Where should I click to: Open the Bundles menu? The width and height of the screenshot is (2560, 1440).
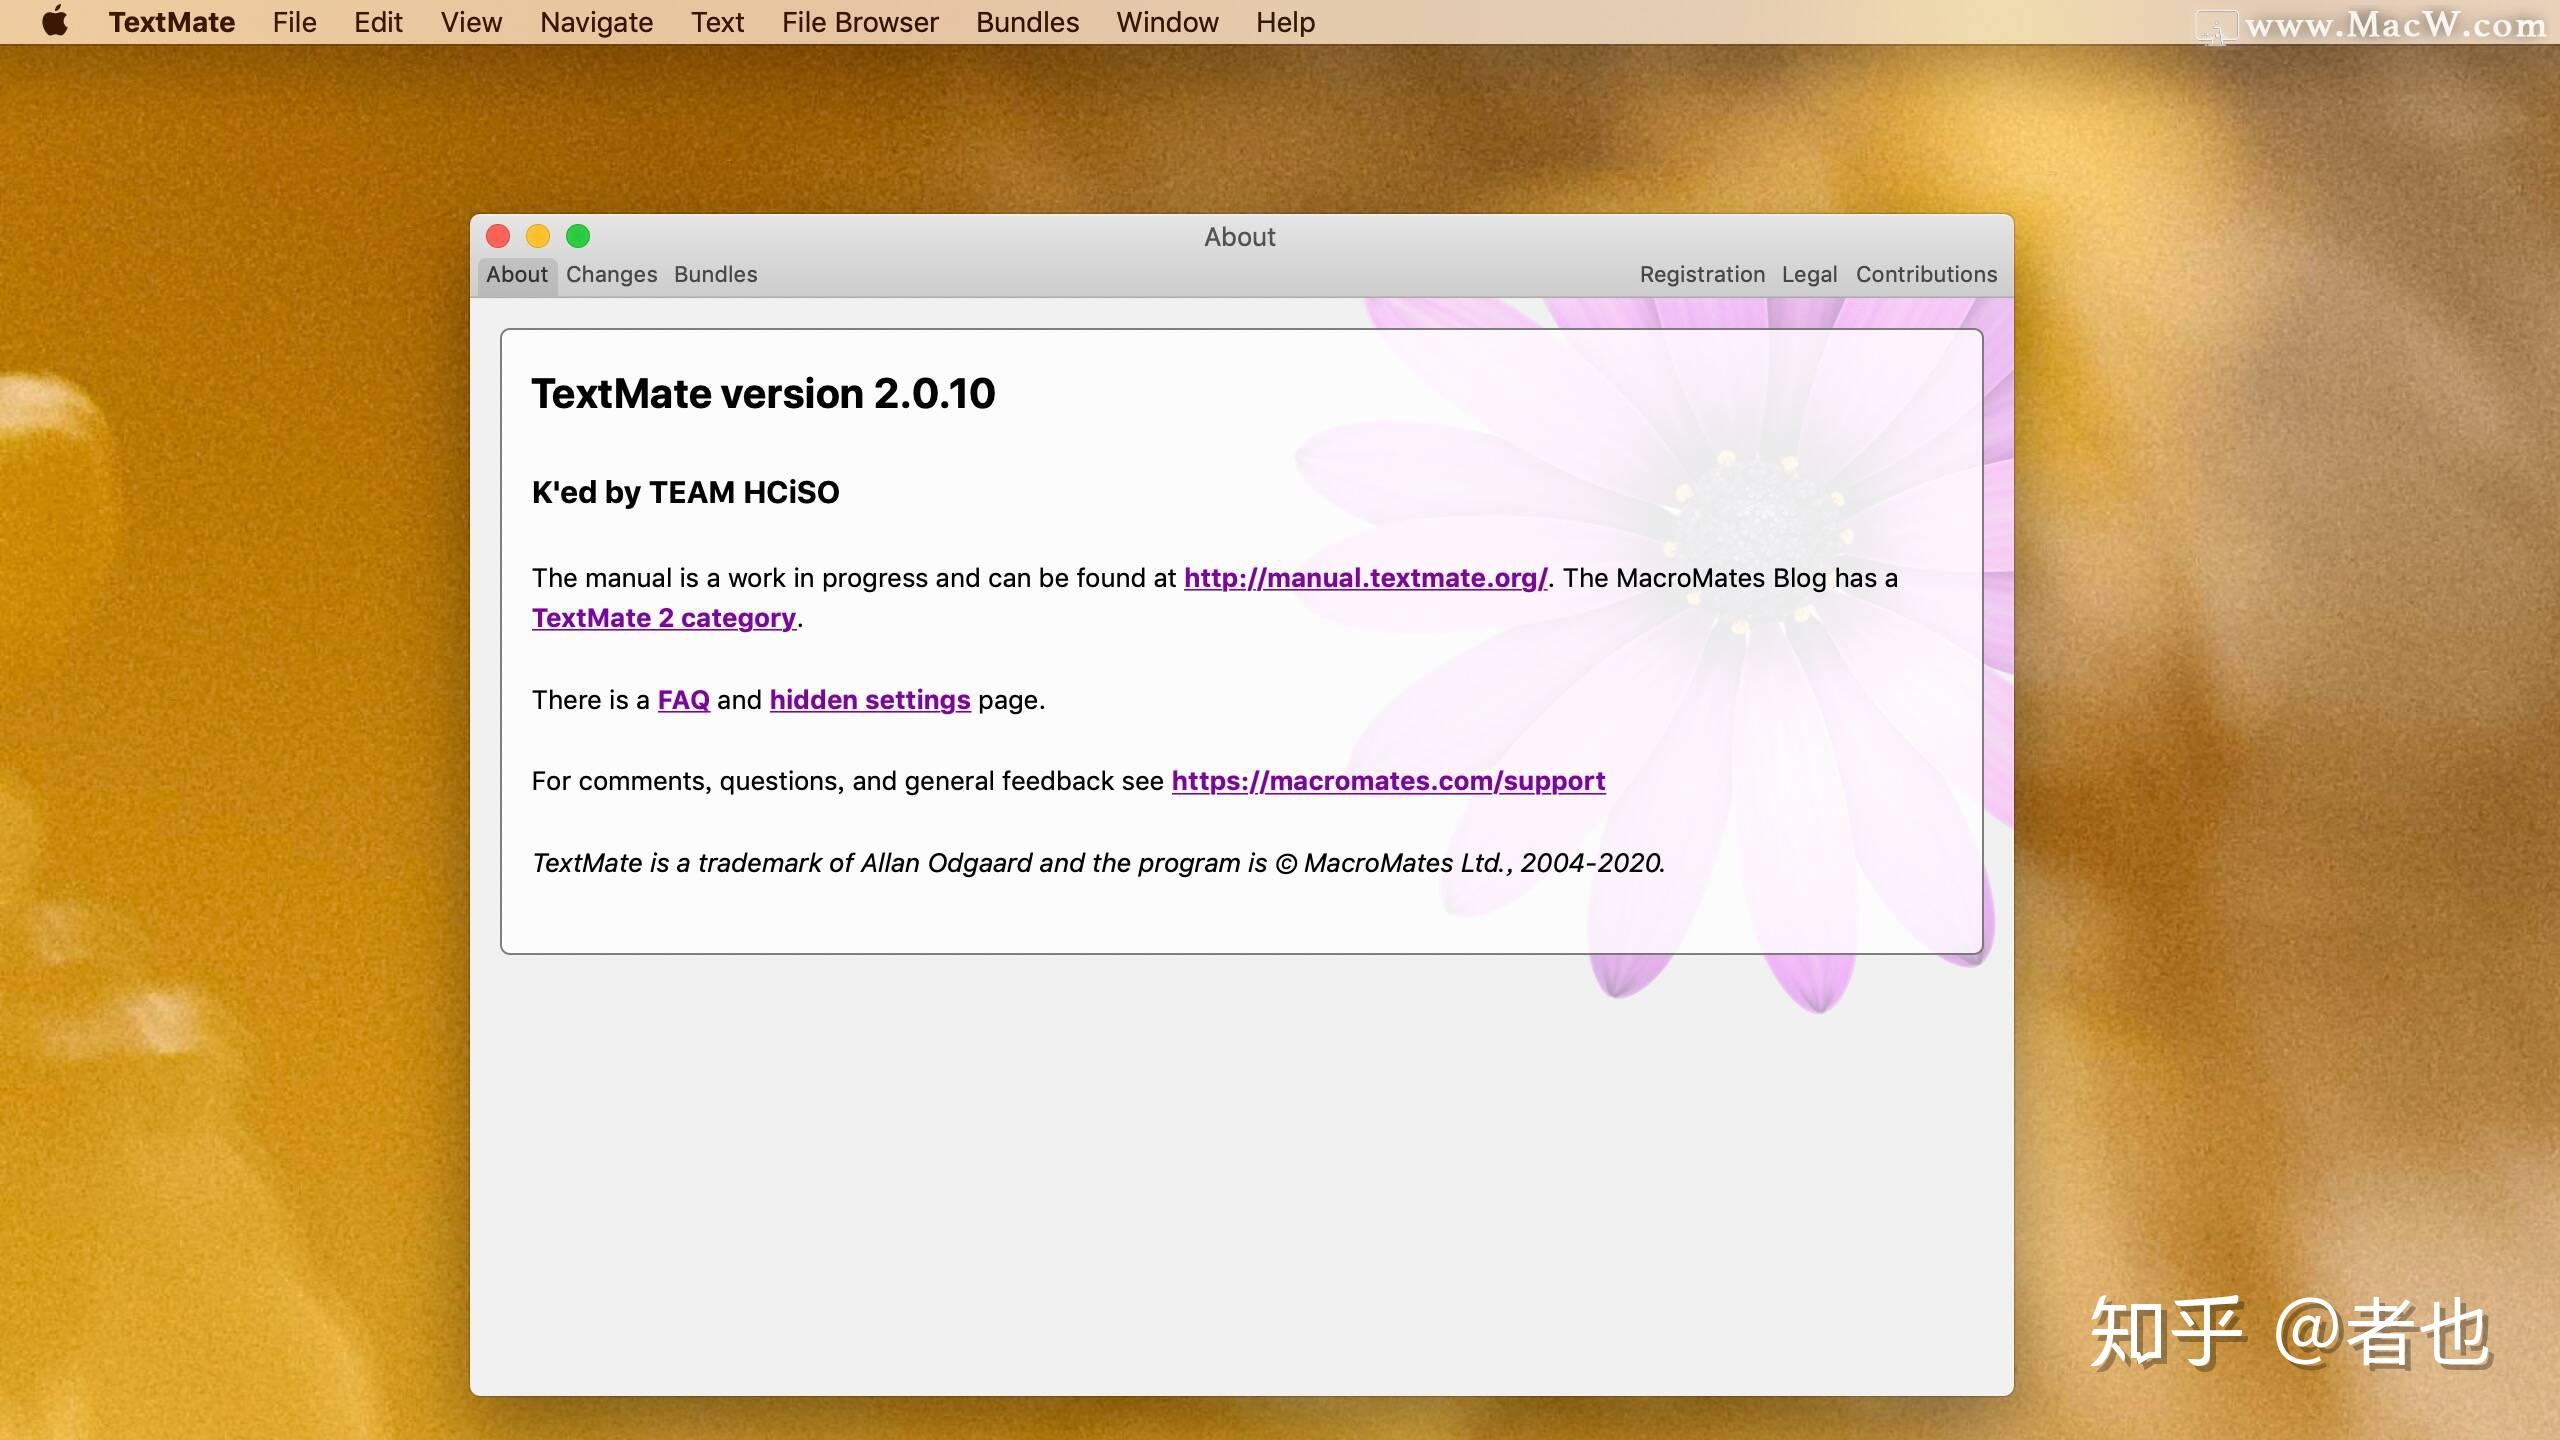coord(1027,22)
